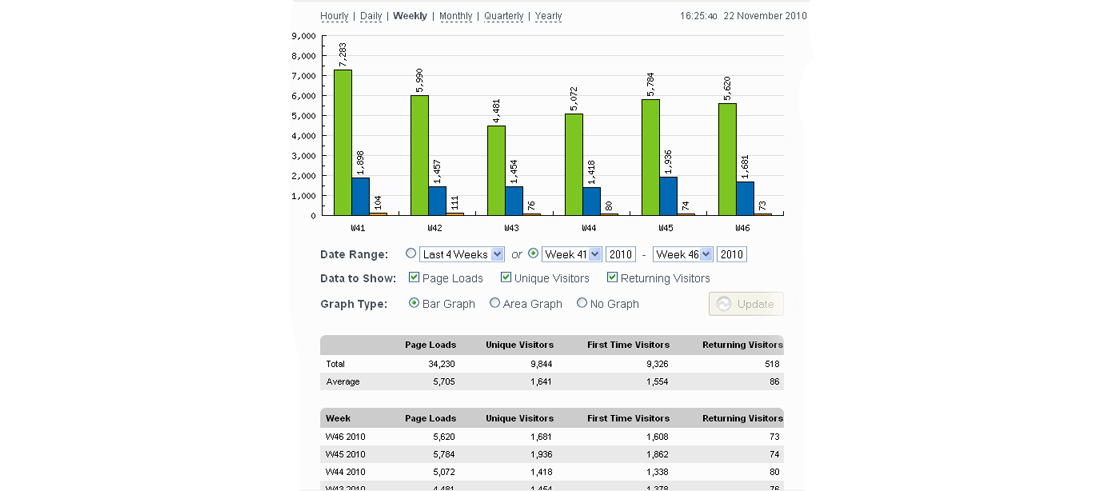Screen dimensions: 1100x491
Task: Select the custom week range radio button
Action: point(533,254)
